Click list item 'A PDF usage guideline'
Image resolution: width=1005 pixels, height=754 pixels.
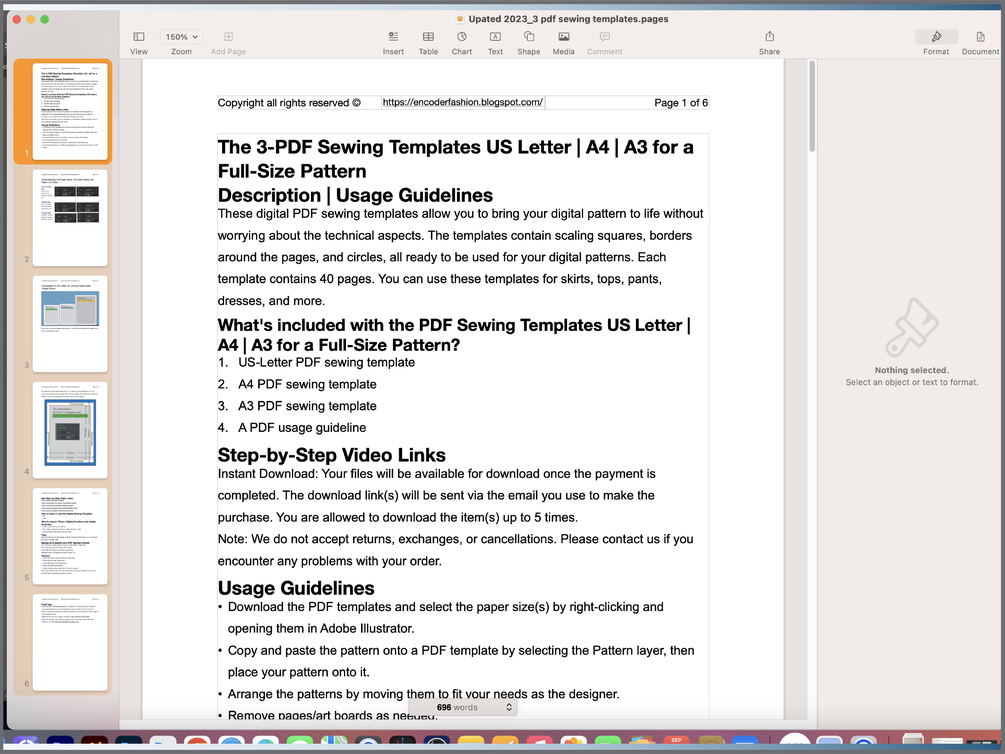[x=302, y=428]
